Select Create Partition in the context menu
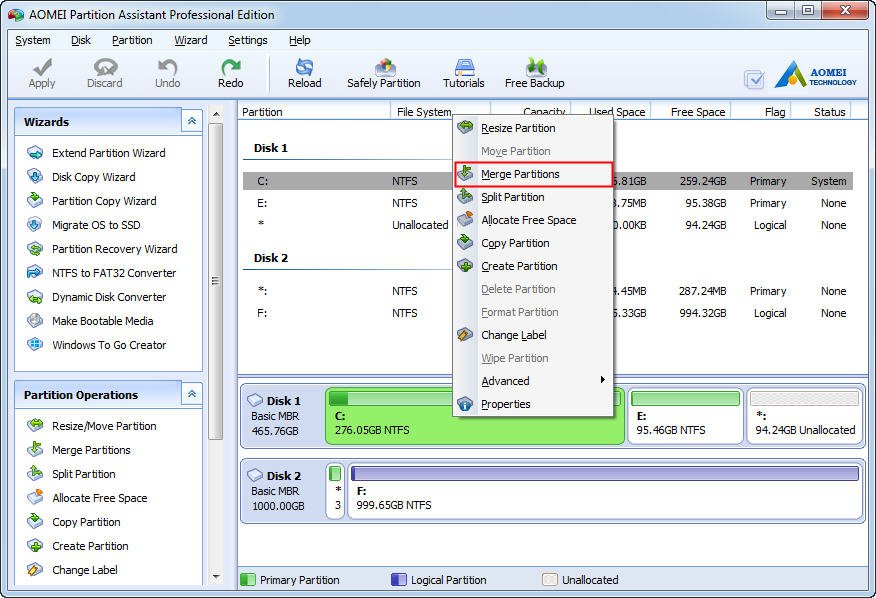 click(x=533, y=266)
